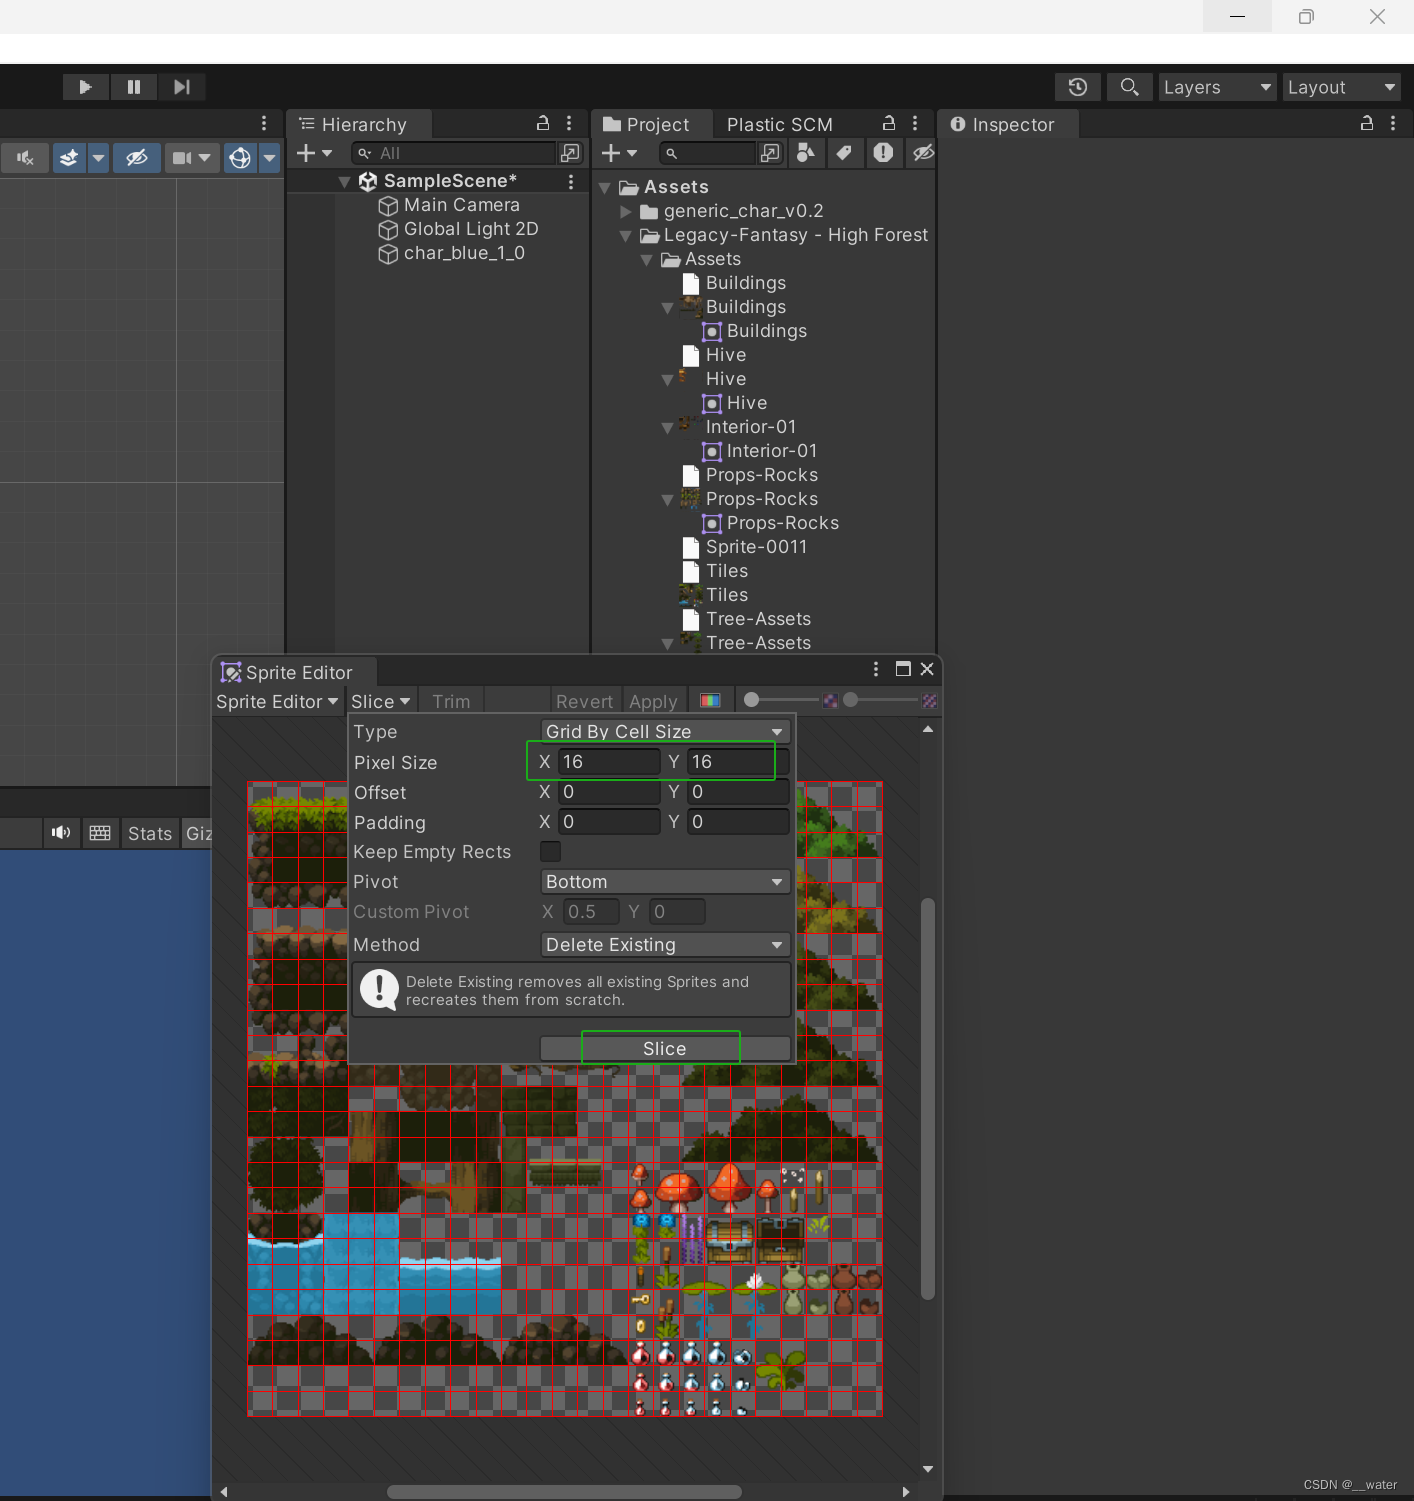Pause the editor with the pause button
The width and height of the screenshot is (1414, 1501).
click(133, 87)
